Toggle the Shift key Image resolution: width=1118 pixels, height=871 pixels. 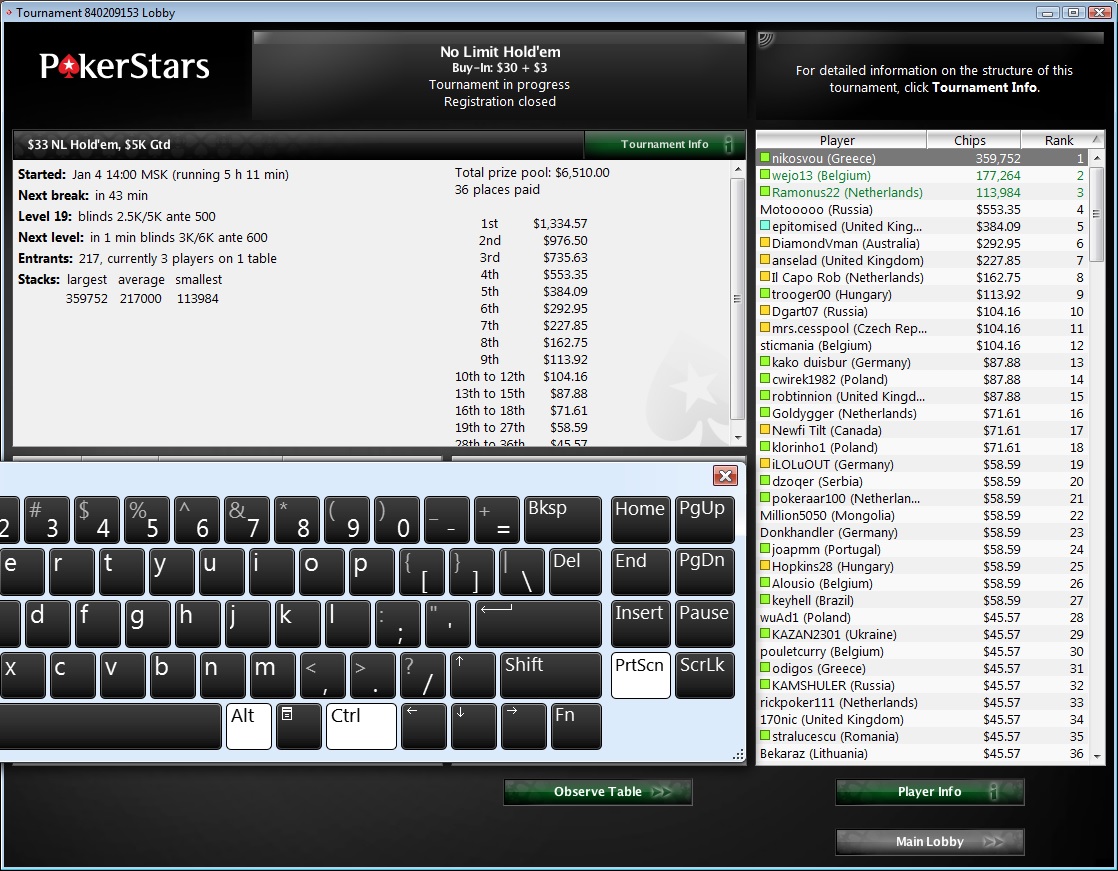(x=550, y=675)
